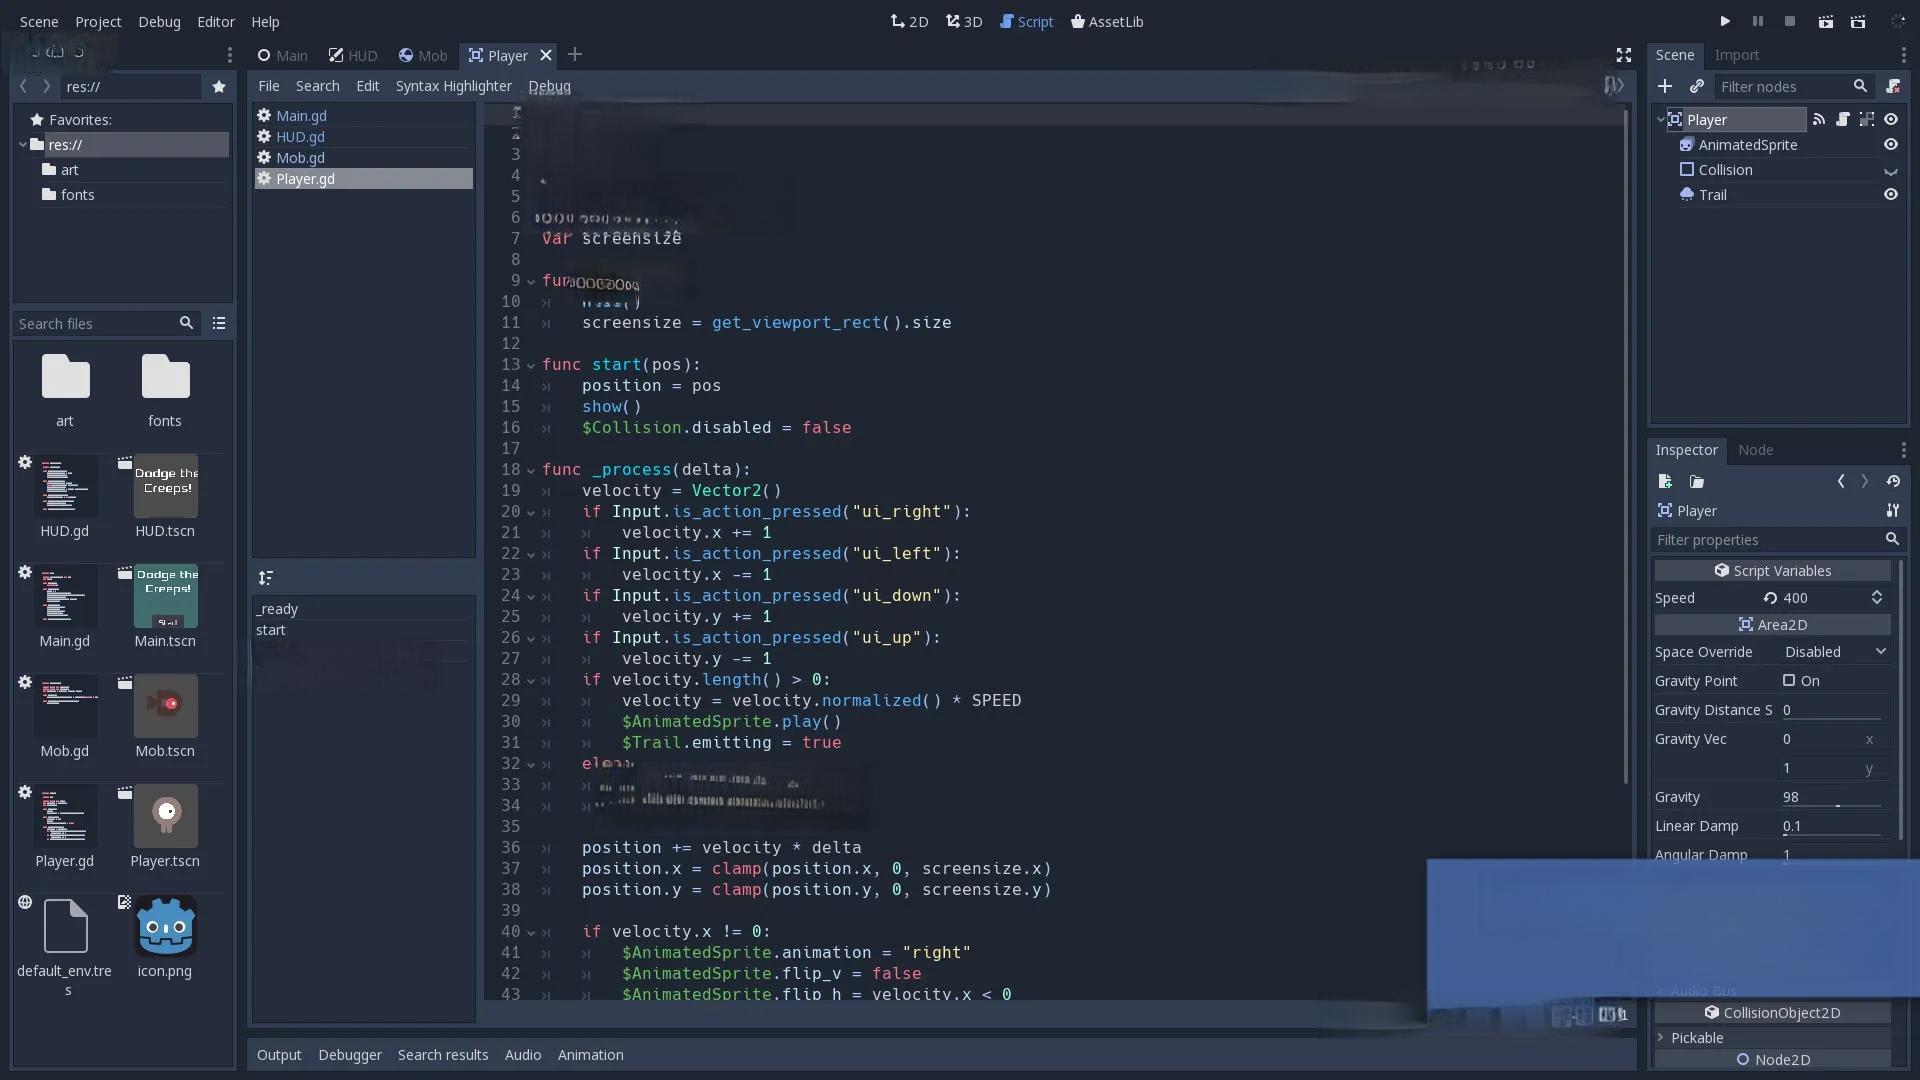The width and height of the screenshot is (1920, 1080).
Task: Open Space Override dropdown
Action: coord(1835,652)
